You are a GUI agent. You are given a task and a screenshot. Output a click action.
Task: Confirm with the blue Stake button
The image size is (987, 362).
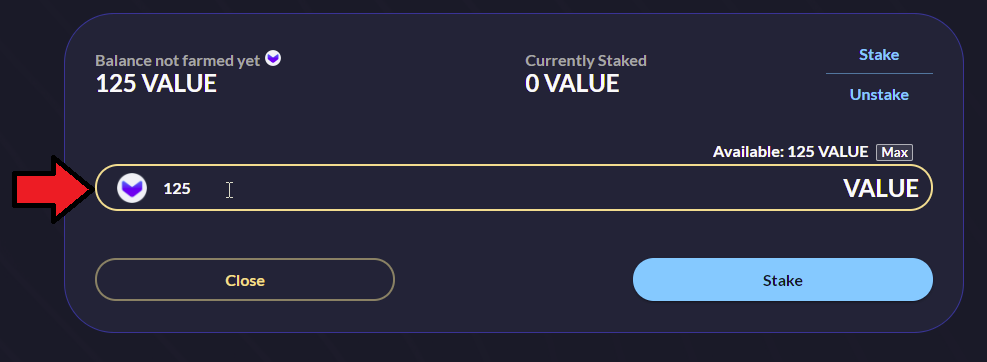(782, 280)
